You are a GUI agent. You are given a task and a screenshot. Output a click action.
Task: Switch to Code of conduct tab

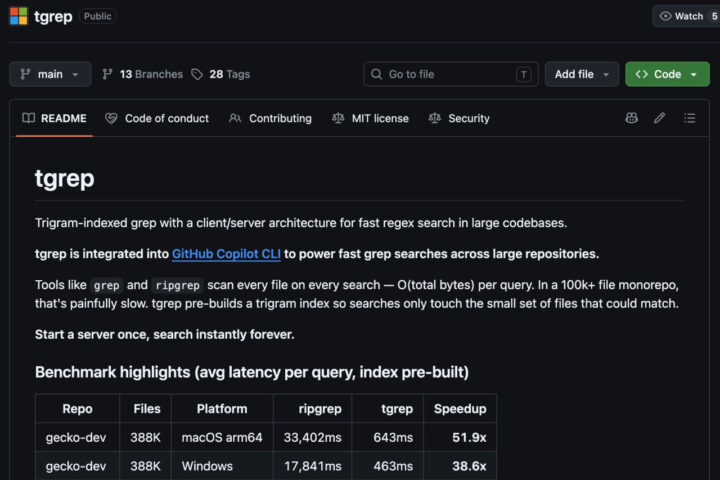point(157,119)
